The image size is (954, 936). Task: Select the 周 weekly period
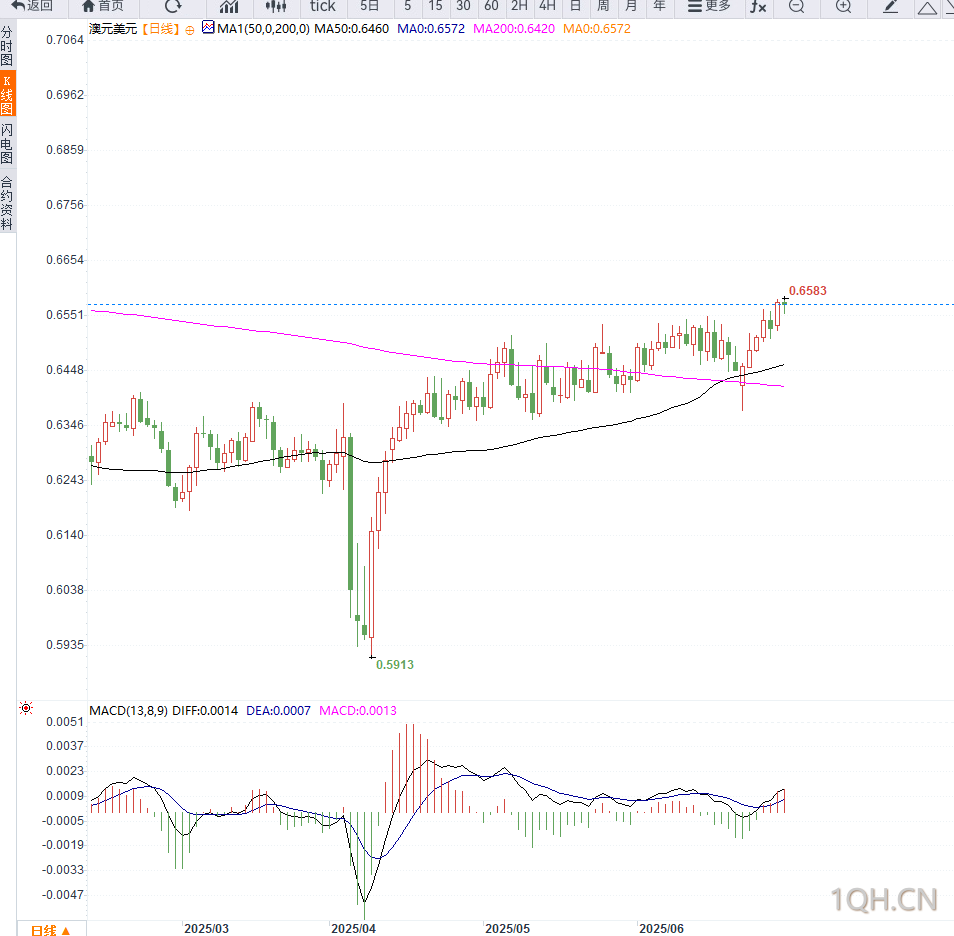coord(603,6)
